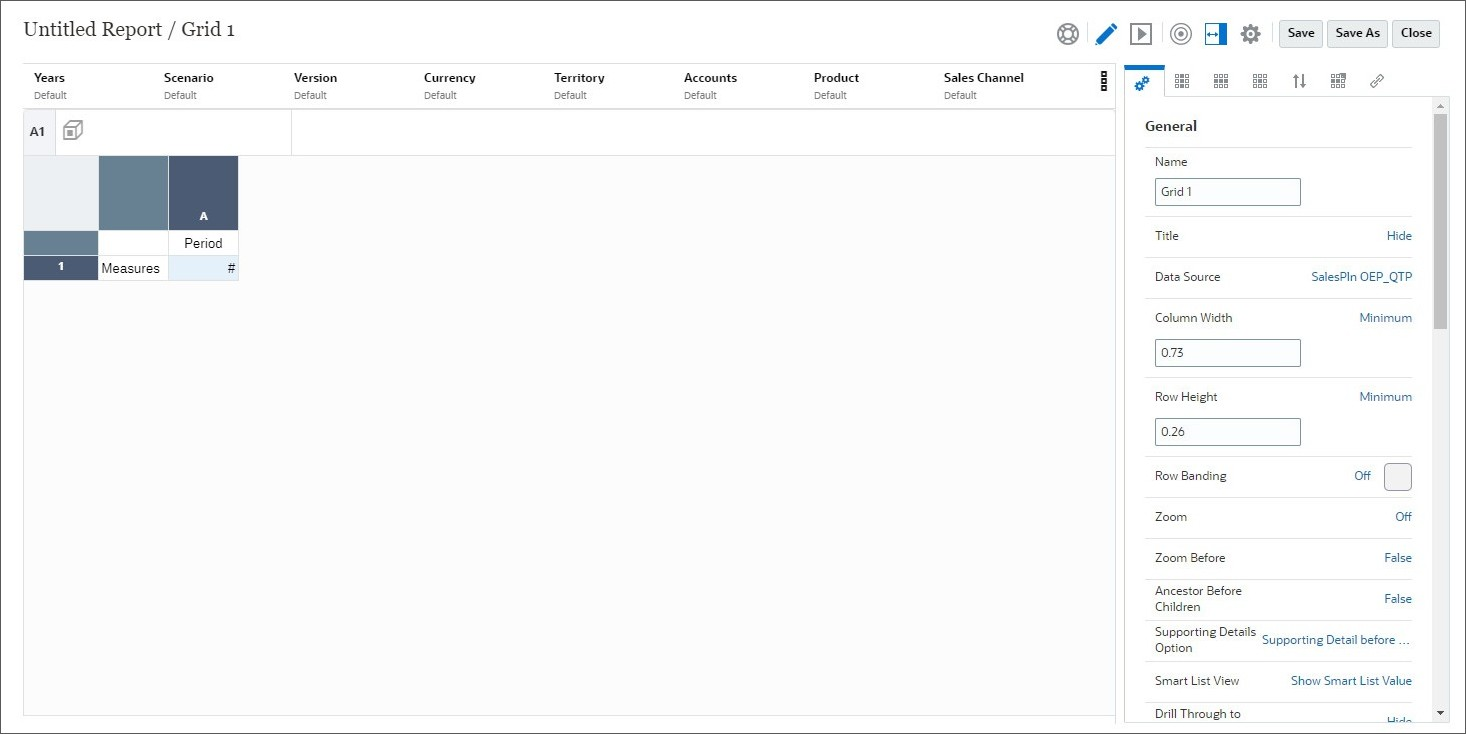Image resolution: width=1466 pixels, height=734 pixels.
Task: Switch to the chain link drill tab
Action: click(x=1377, y=80)
